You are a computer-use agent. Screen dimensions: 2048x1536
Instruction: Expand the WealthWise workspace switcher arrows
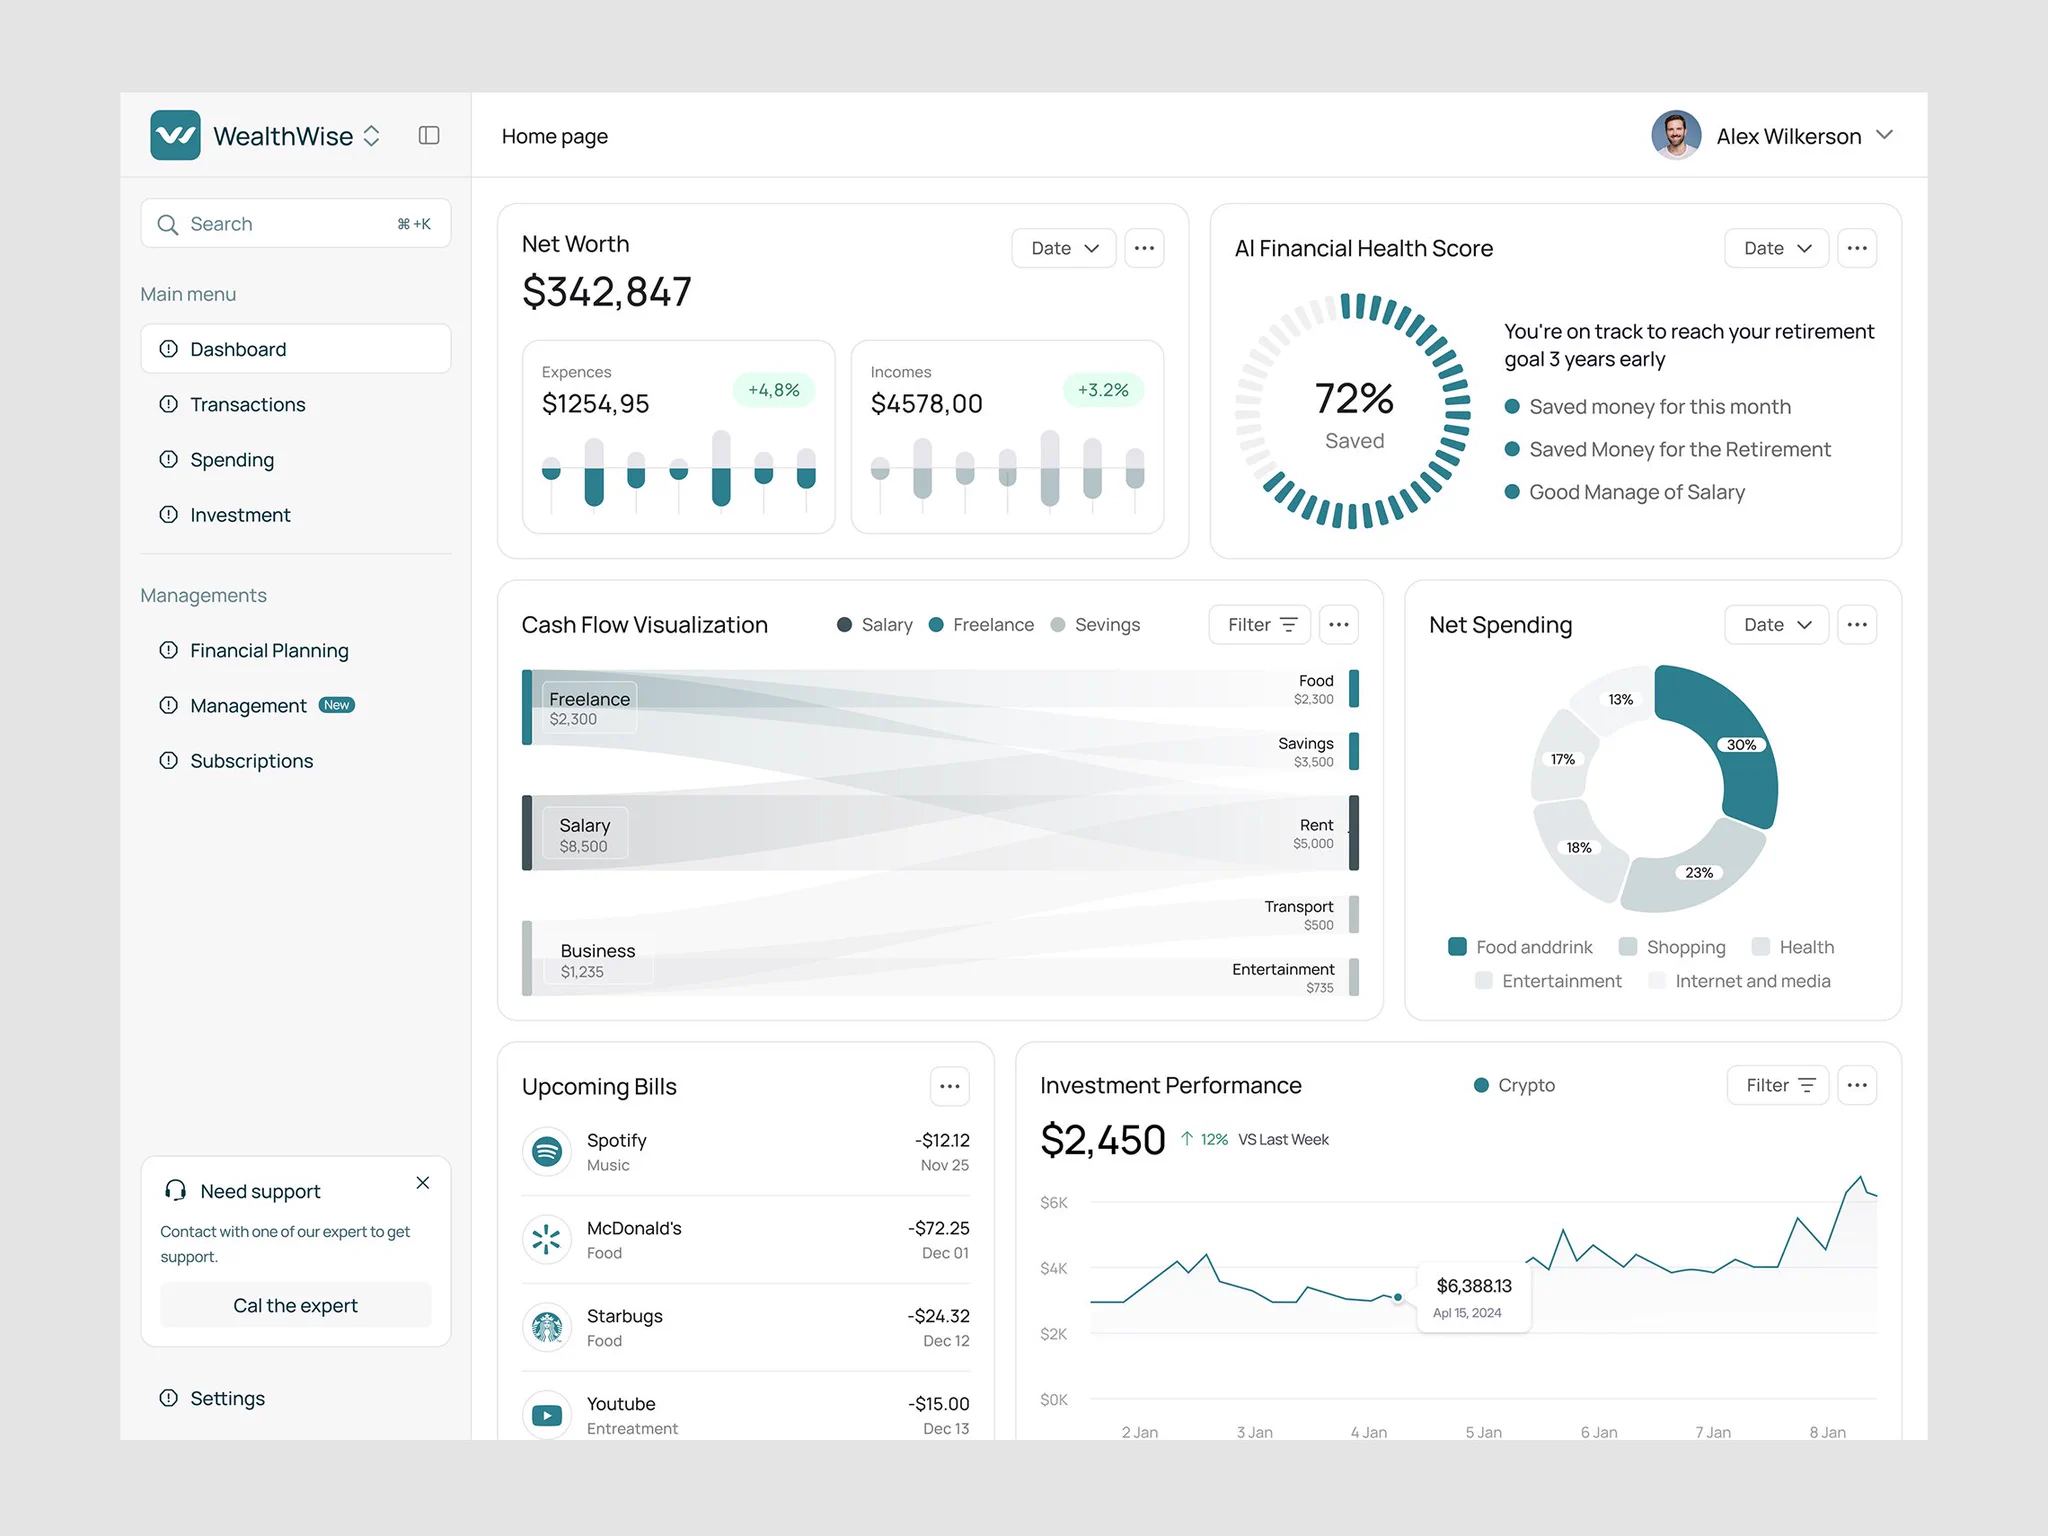click(x=371, y=136)
